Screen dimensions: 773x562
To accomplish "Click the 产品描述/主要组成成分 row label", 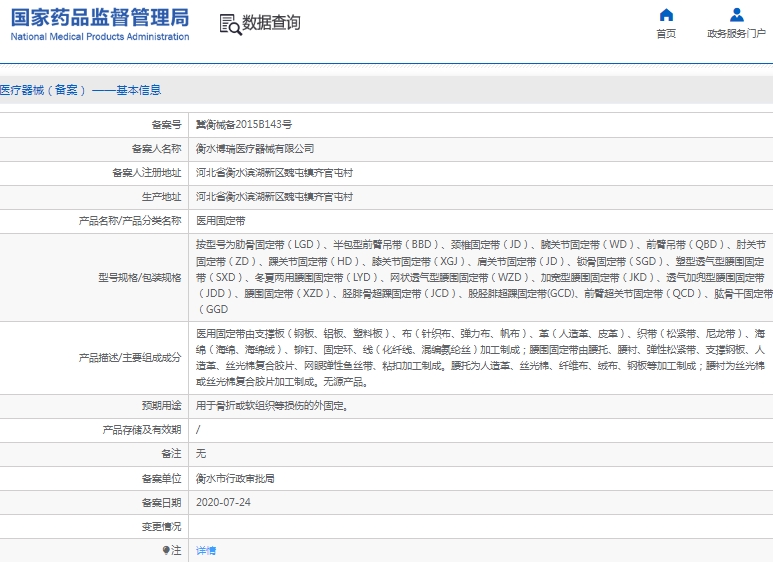I will coord(130,357).
